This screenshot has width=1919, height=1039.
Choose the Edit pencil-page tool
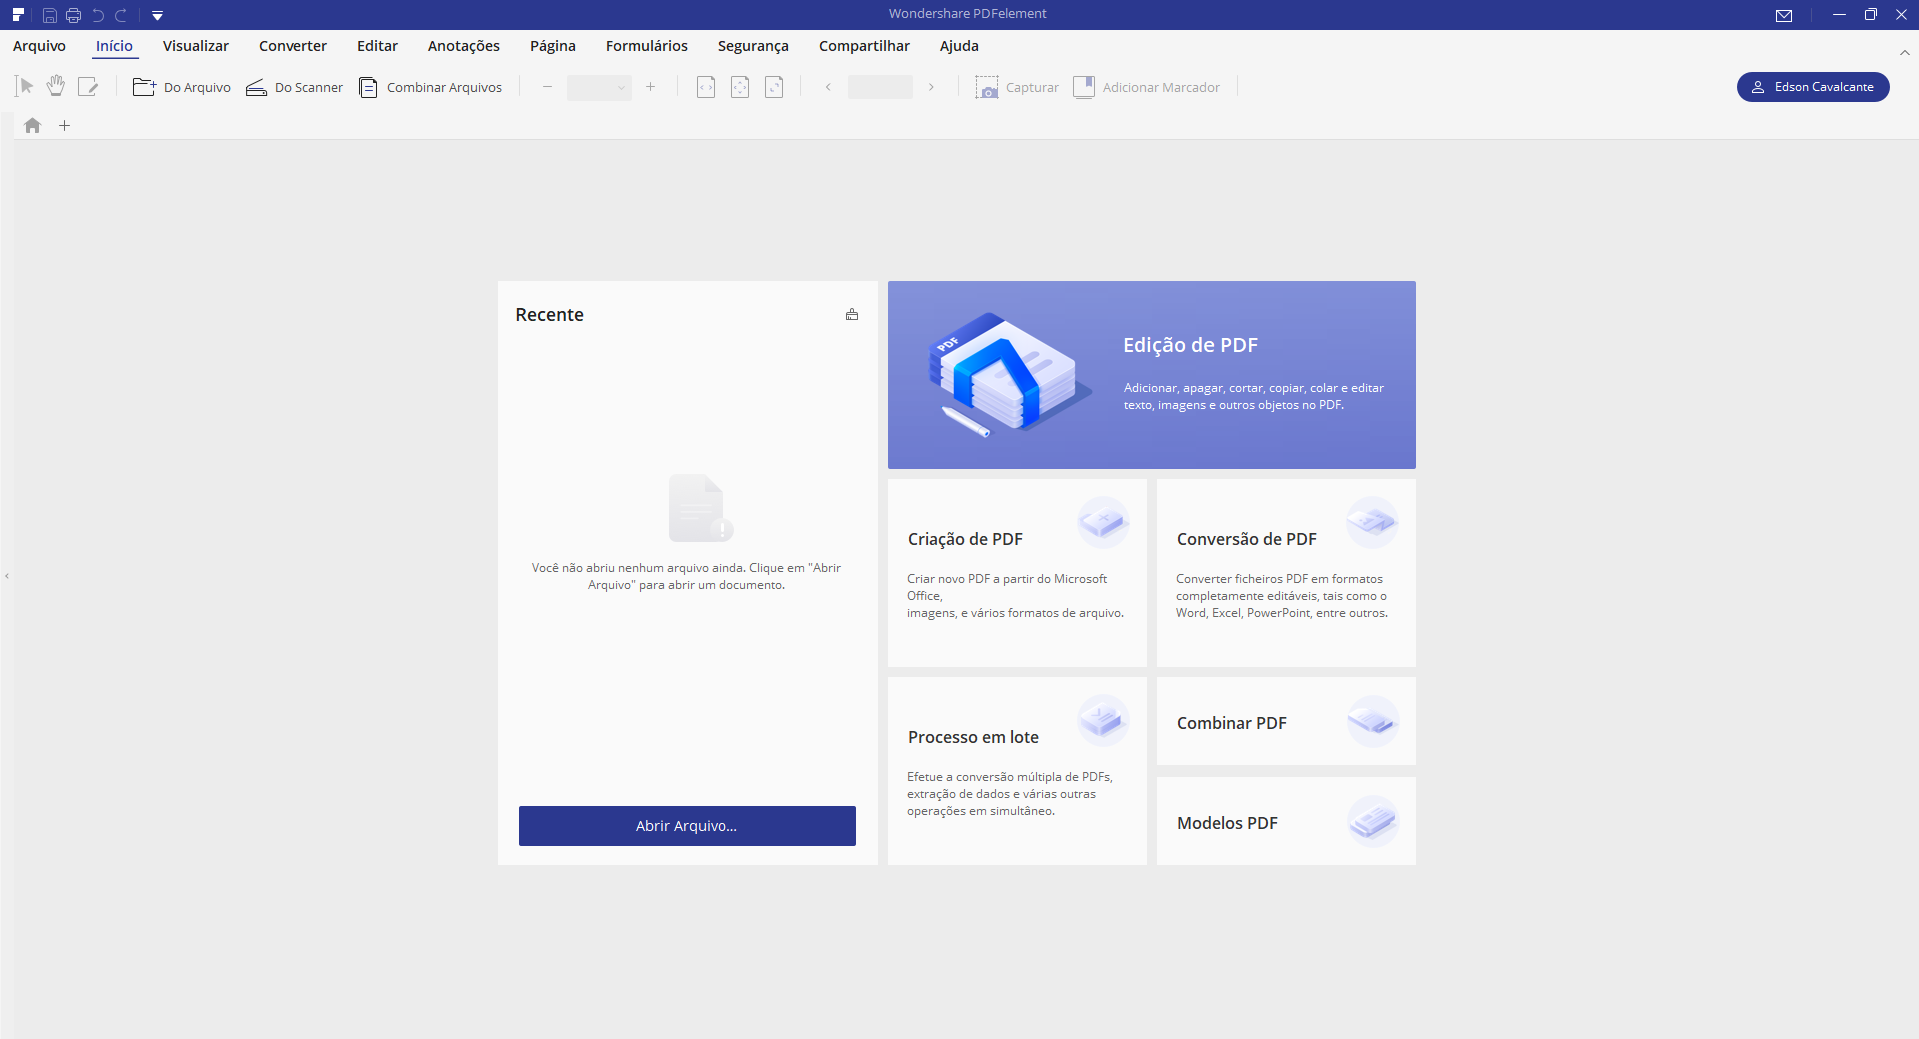click(88, 87)
